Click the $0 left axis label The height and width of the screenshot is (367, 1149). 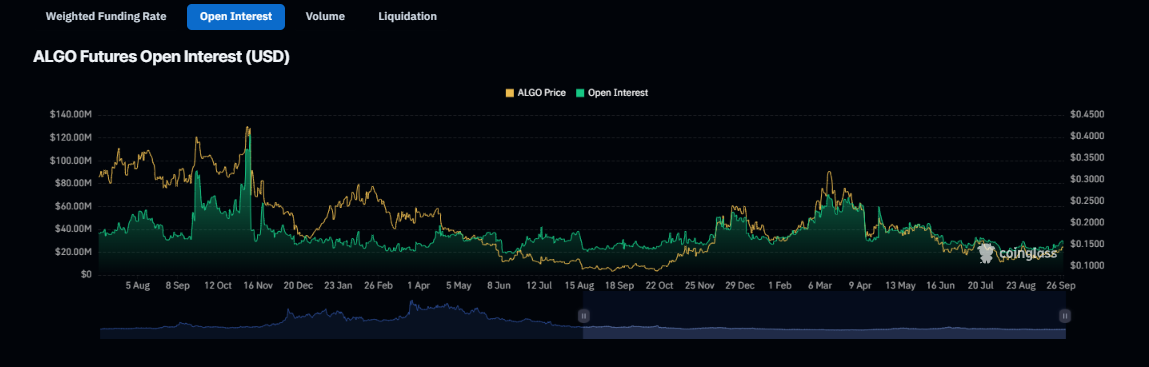(85, 275)
